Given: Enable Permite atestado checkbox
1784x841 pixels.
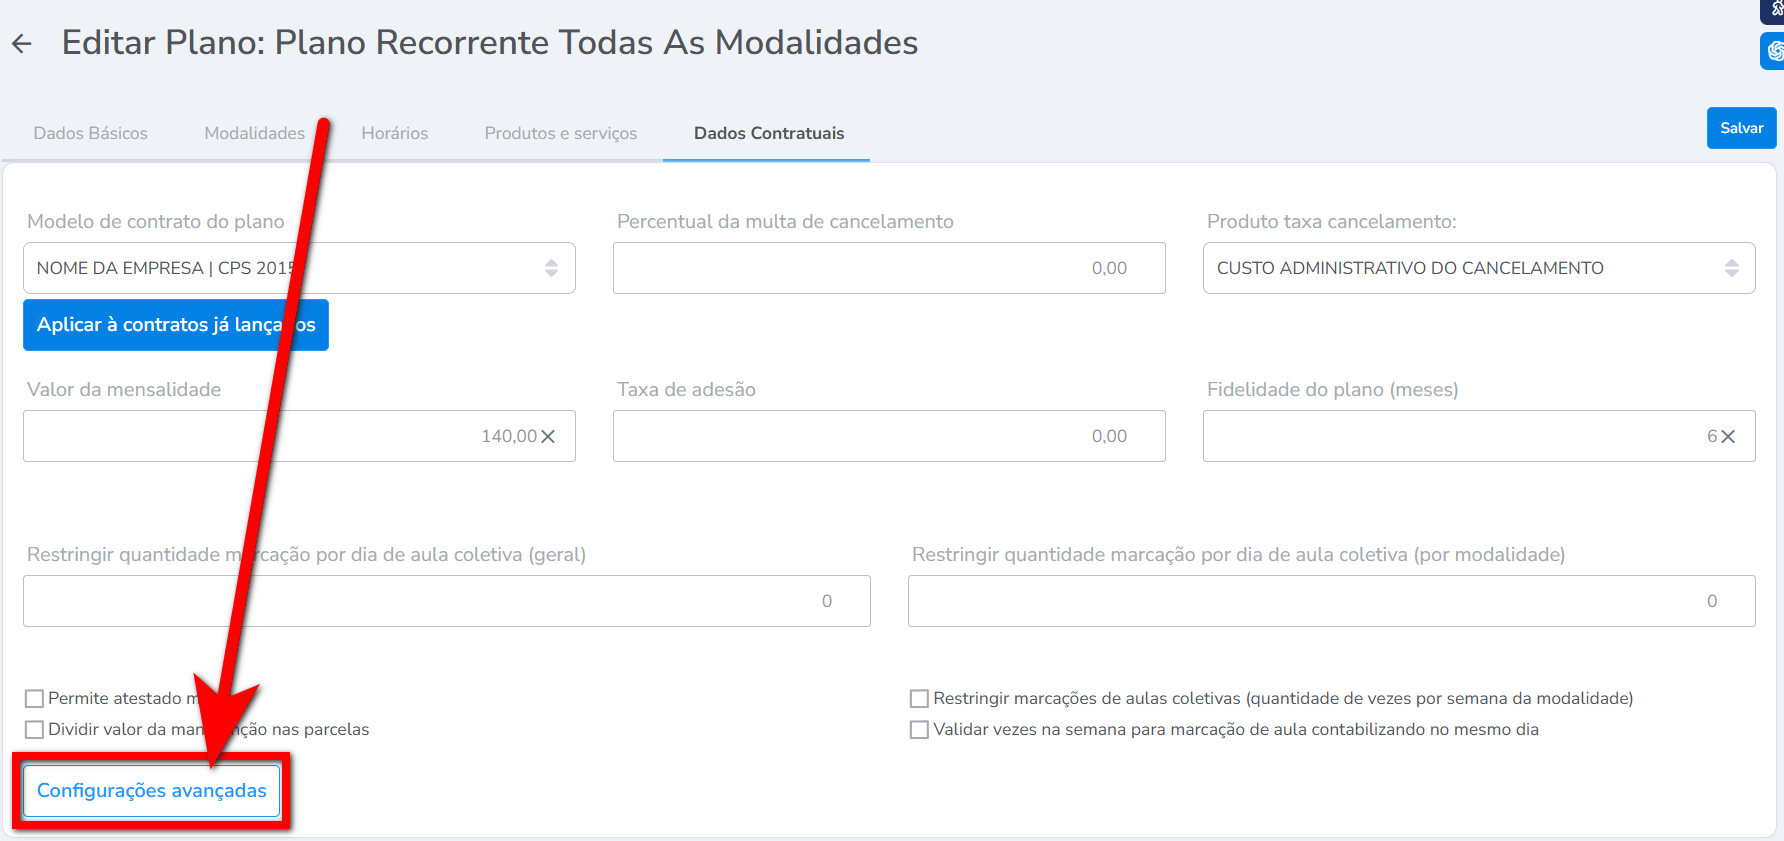Looking at the screenshot, I should pyautogui.click(x=35, y=699).
